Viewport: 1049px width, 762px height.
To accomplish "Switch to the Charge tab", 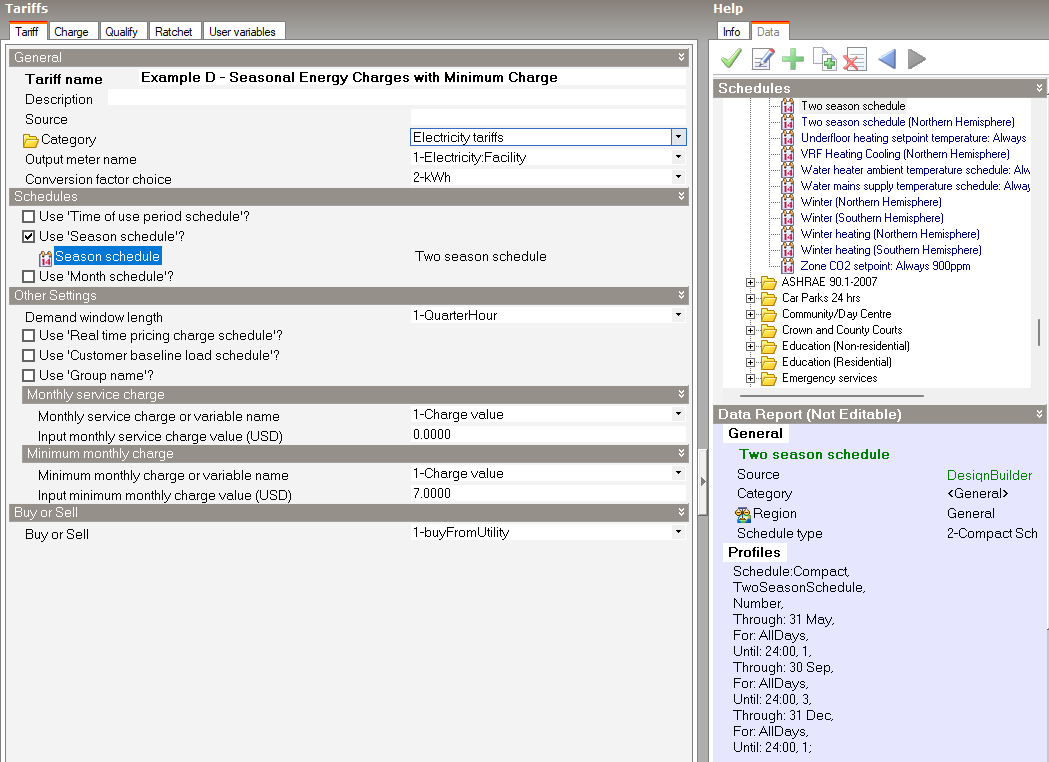I will pyautogui.click(x=71, y=32).
